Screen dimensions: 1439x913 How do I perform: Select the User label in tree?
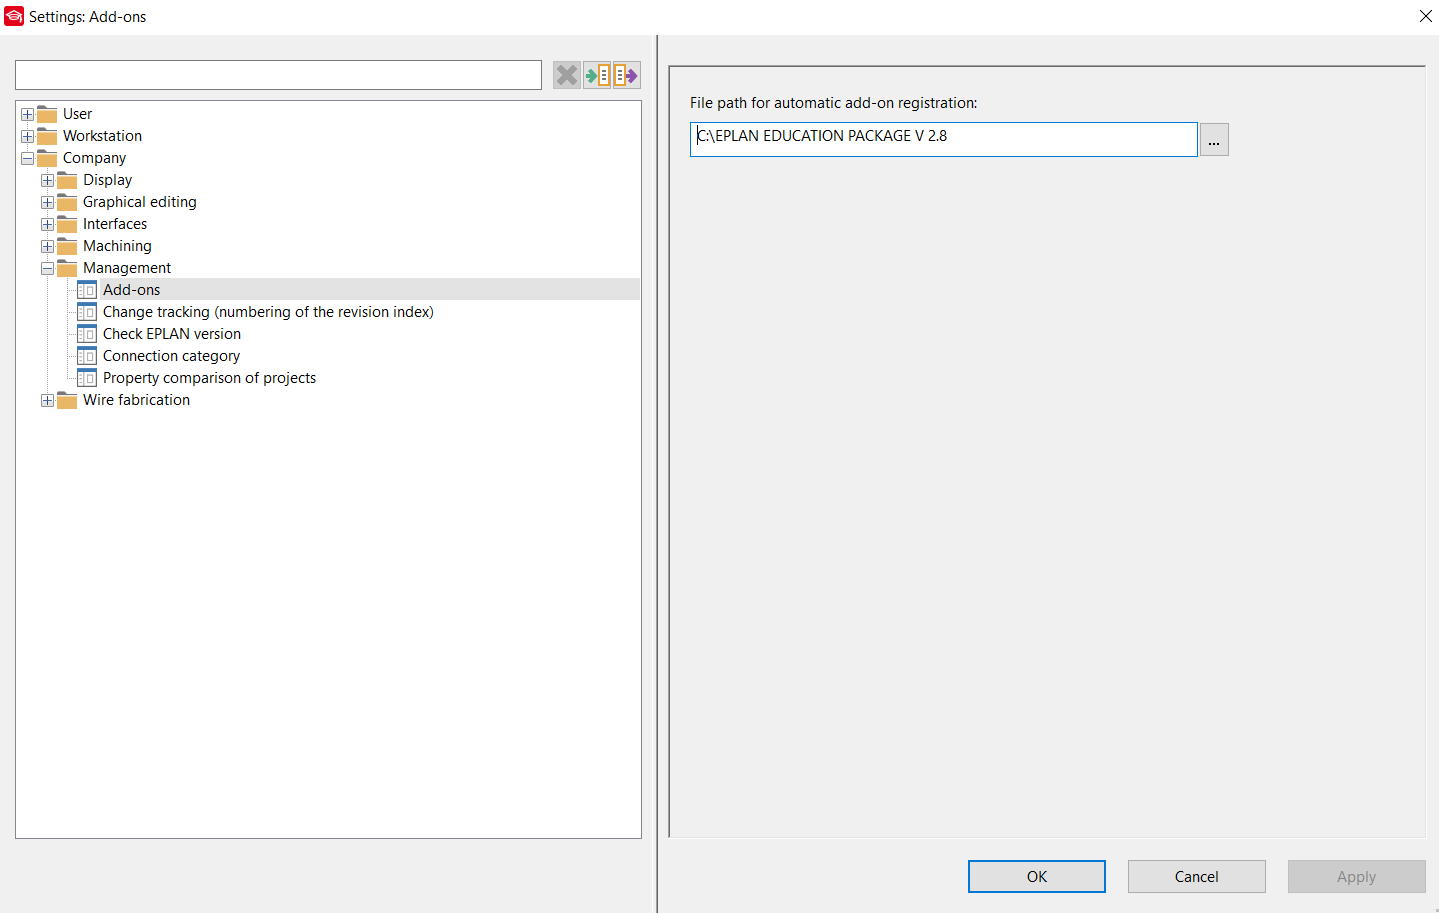click(x=77, y=114)
